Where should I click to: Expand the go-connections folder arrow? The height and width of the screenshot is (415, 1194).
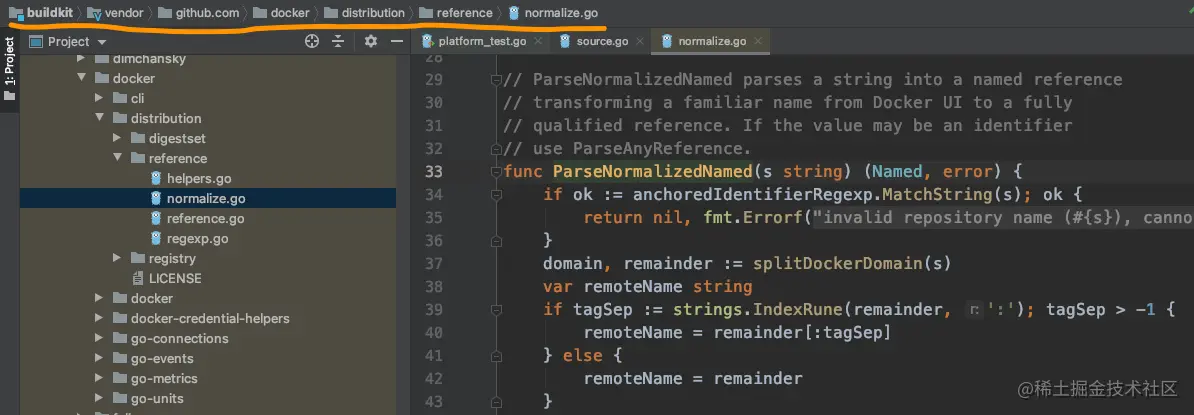click(99, 339)
